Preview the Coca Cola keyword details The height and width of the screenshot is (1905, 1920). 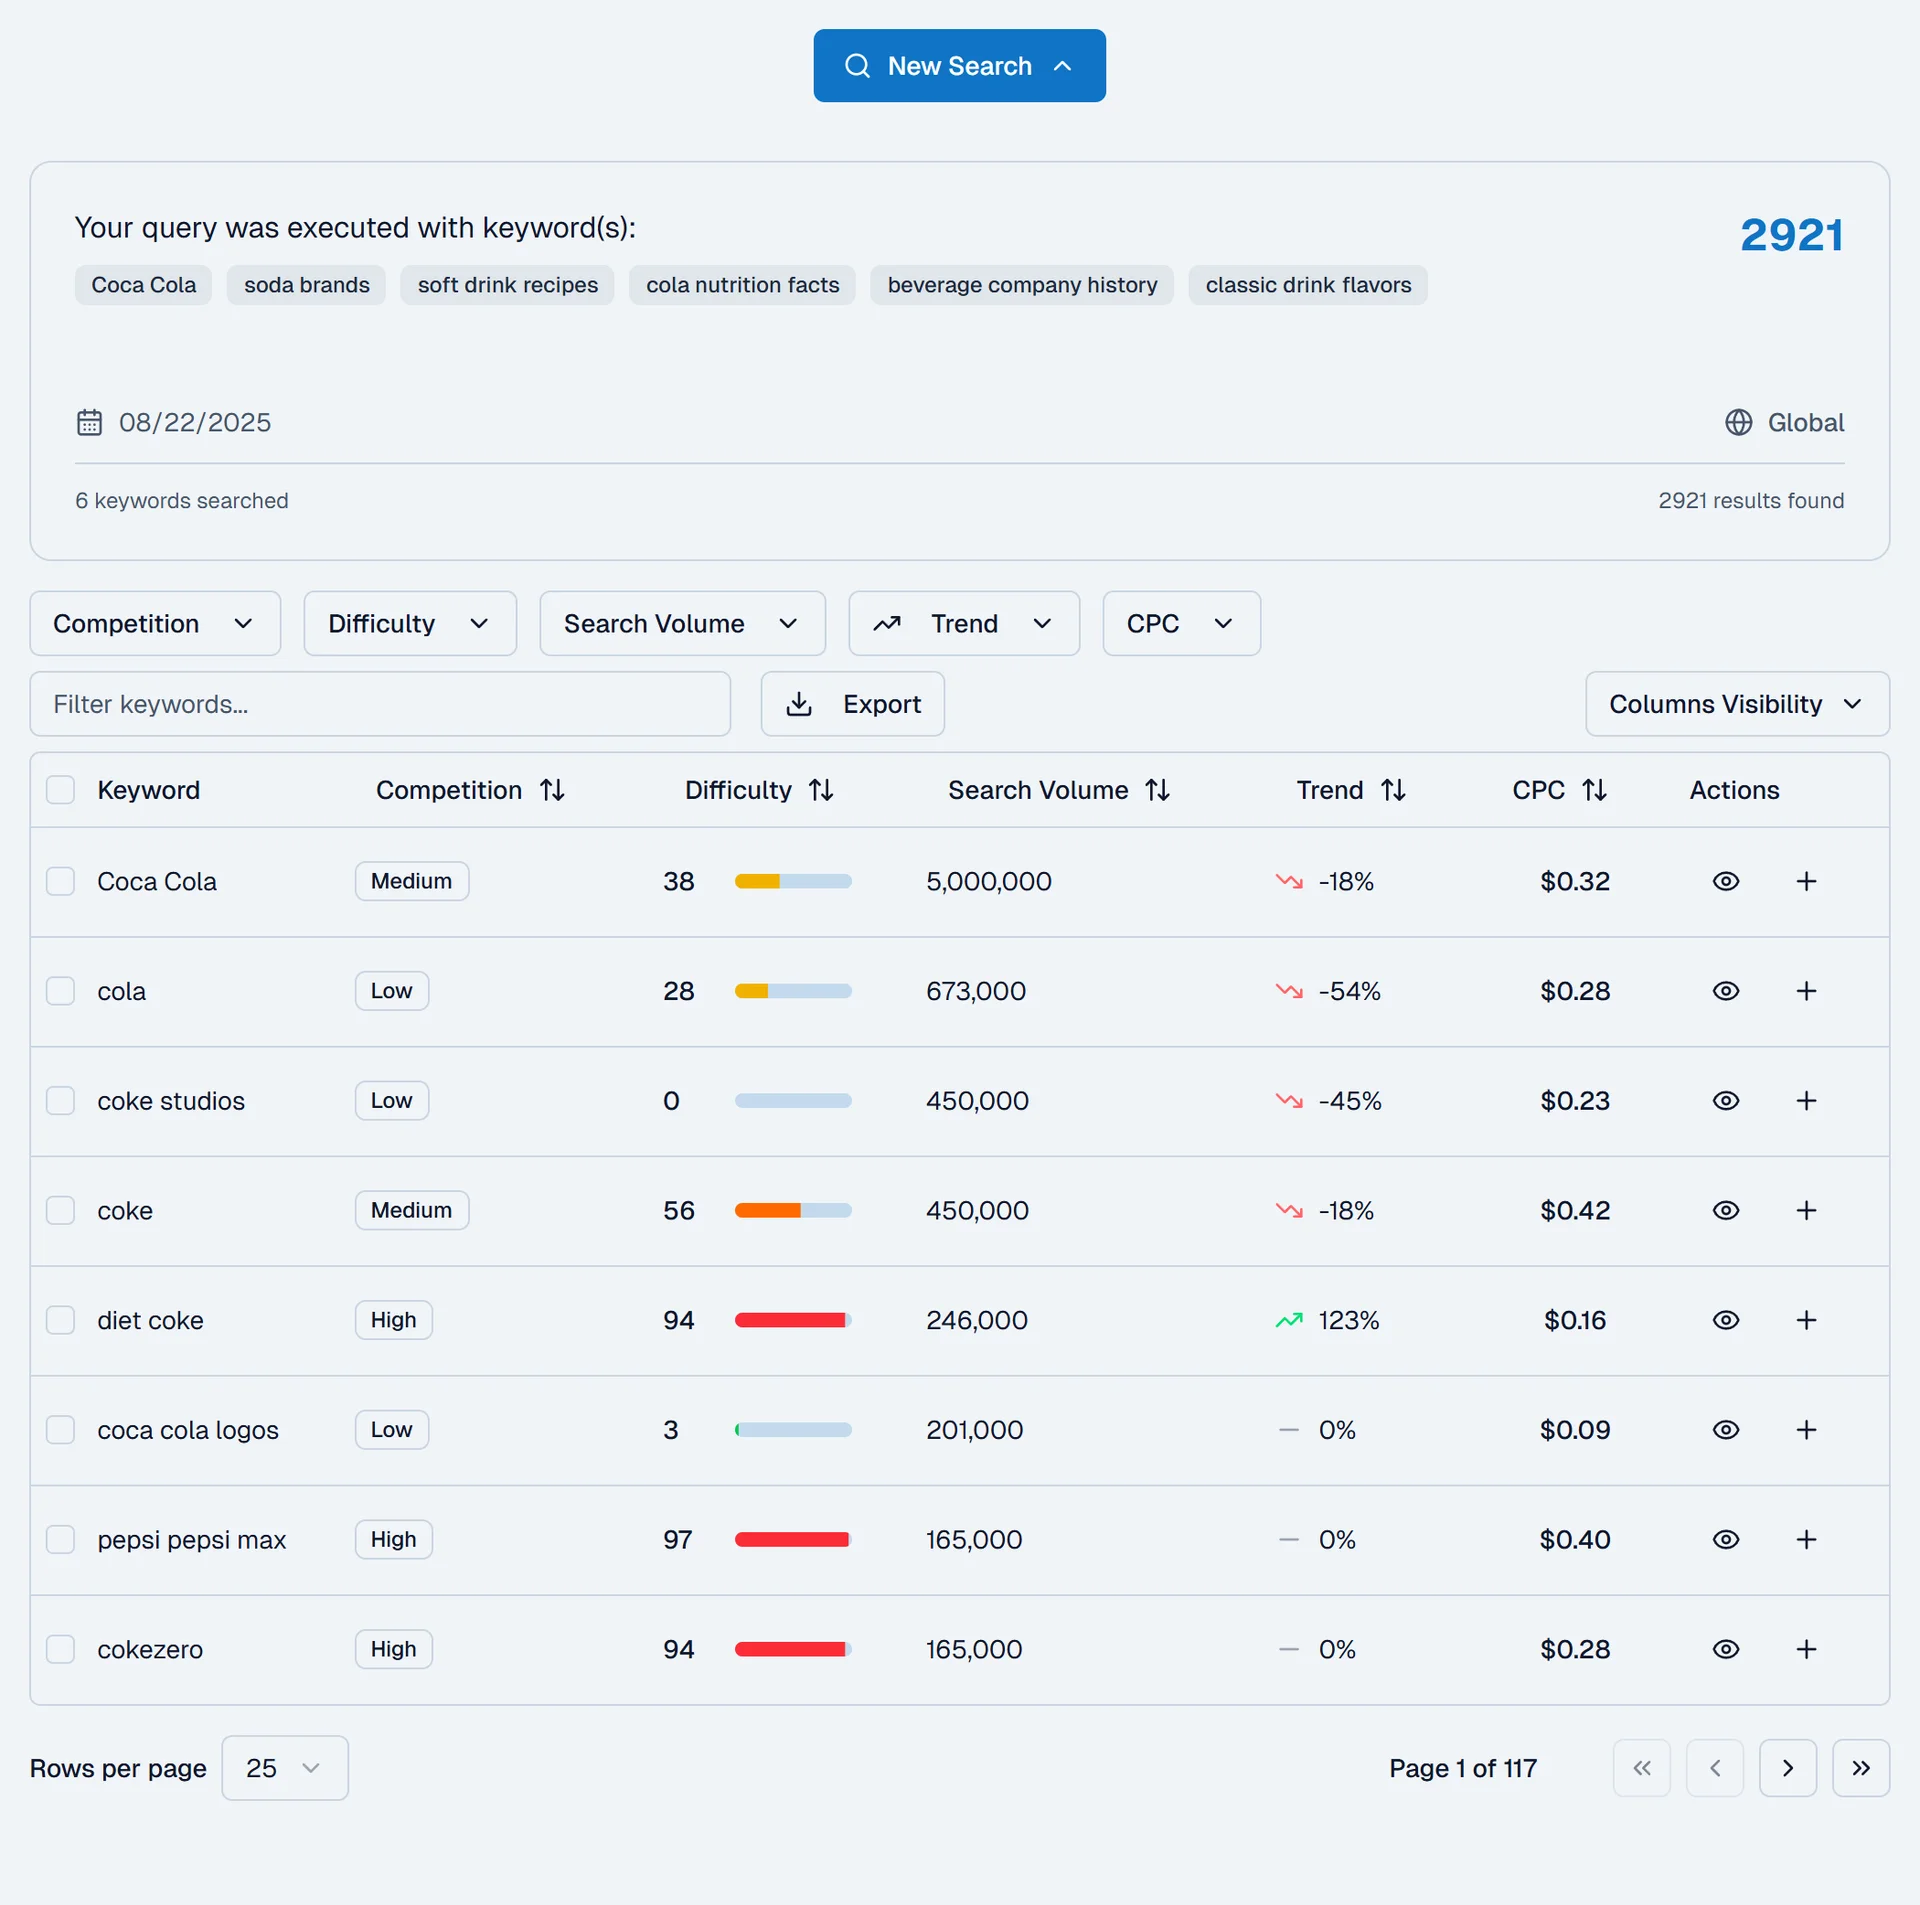(x=1725, y=881)
